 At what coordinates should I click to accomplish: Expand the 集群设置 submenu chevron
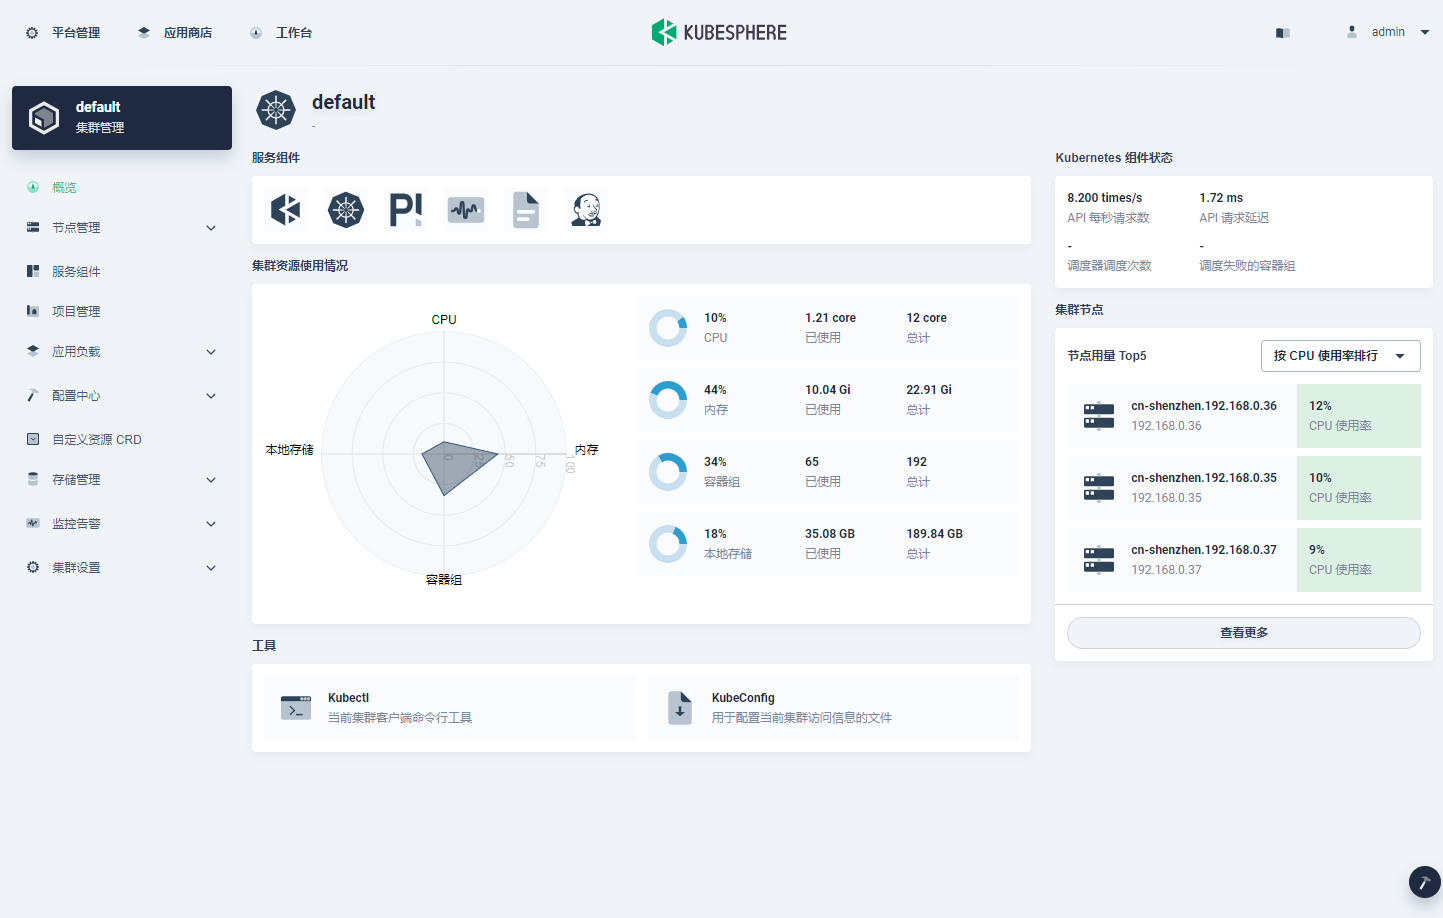click(x=211, y=568)
